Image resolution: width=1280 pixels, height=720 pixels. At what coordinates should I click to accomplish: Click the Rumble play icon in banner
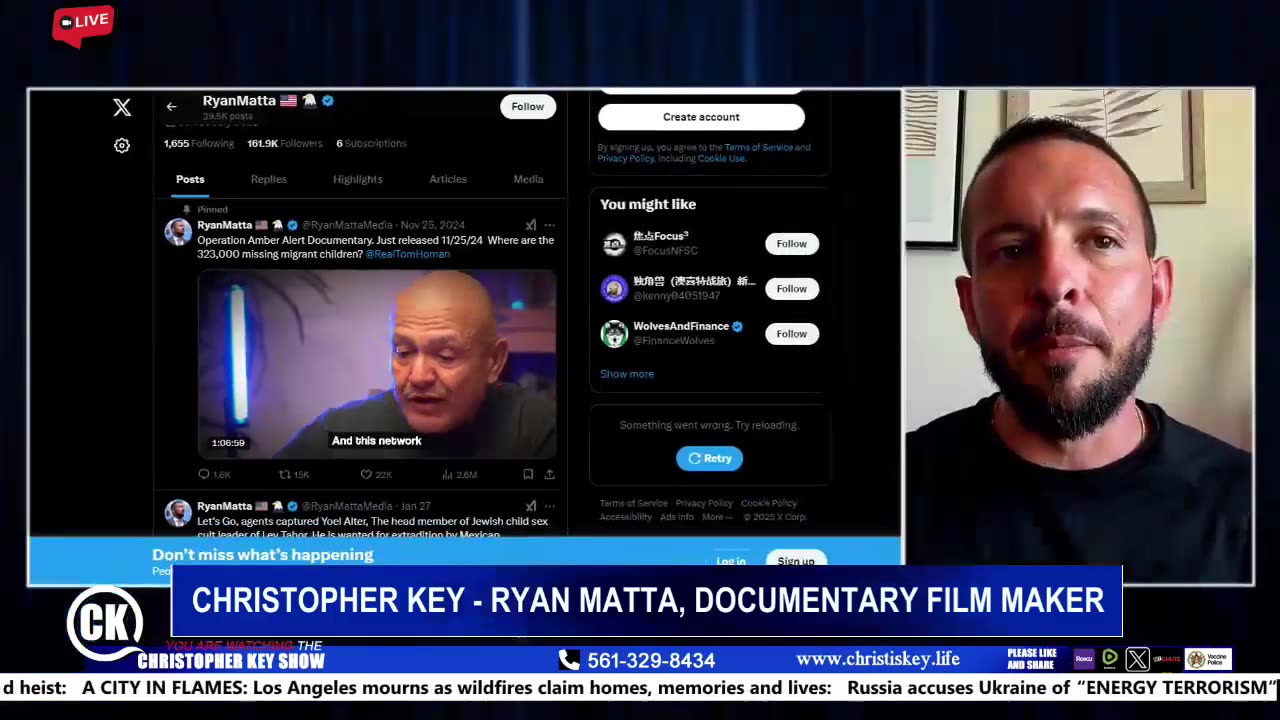[1110, 659]
